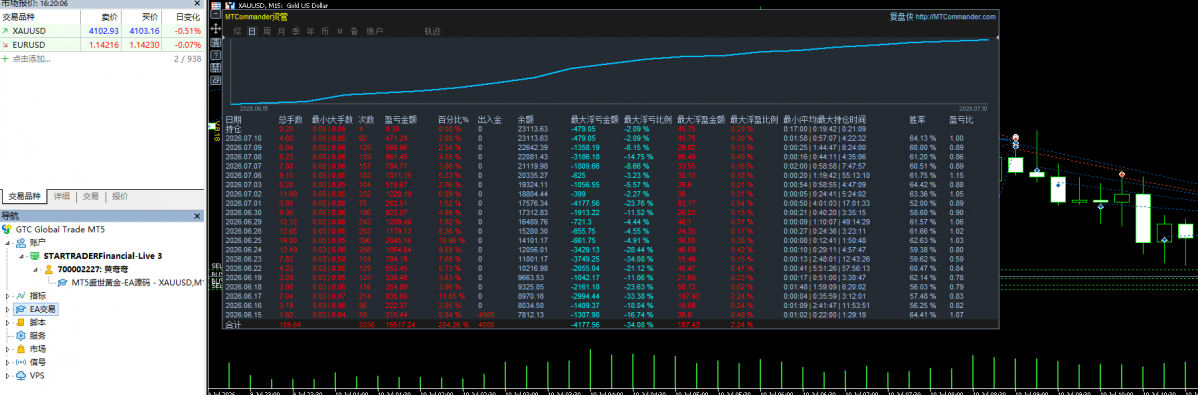The image size is (1198, 395).
Task: Select the 周 weekly statistics tab
Action: (x=267, y=31)
